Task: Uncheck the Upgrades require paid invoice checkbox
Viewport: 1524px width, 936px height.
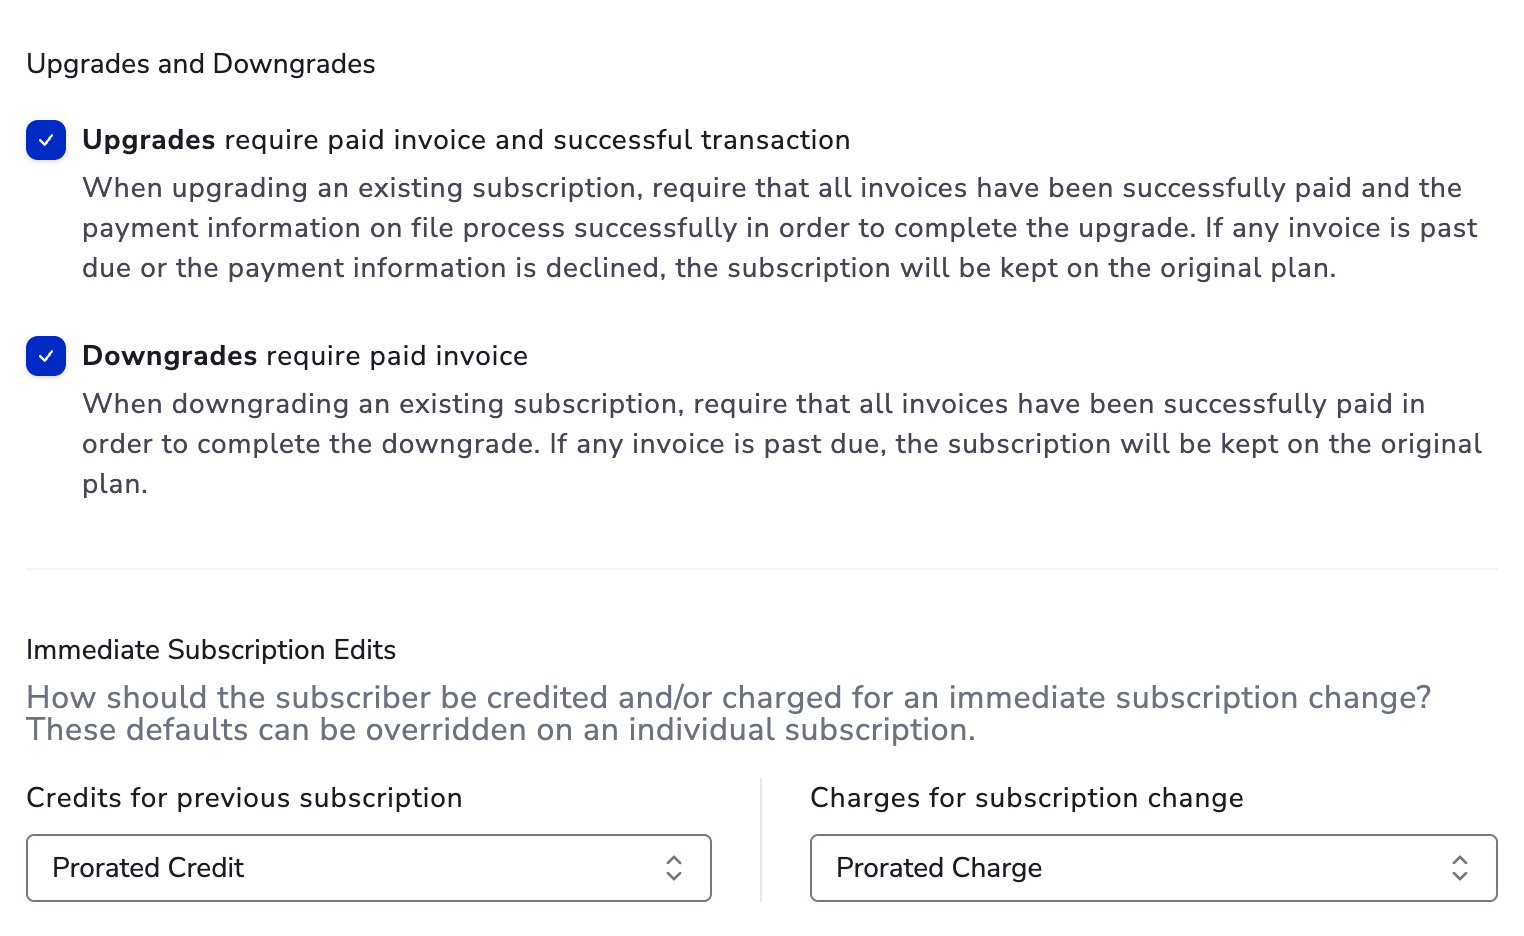Action: 46,140
